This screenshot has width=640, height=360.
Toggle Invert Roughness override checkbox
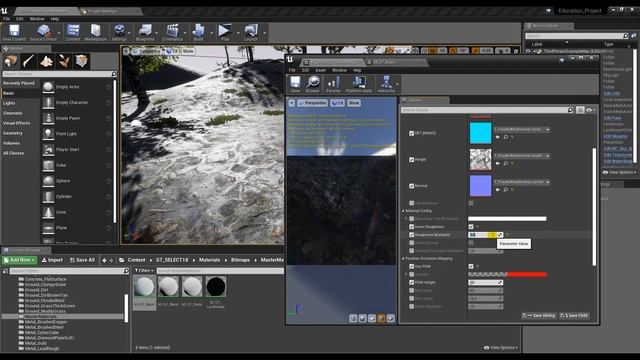tap(411, 227)
